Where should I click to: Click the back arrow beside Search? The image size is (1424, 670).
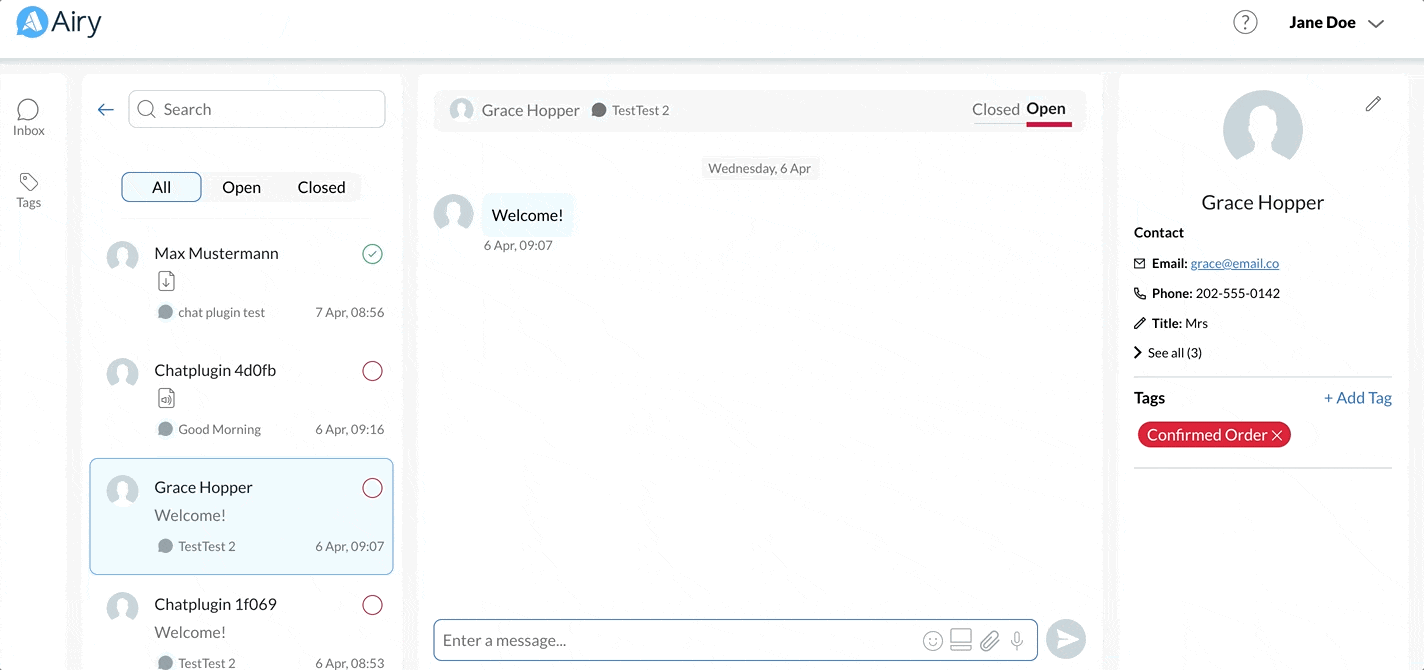(x=106, y=110)
